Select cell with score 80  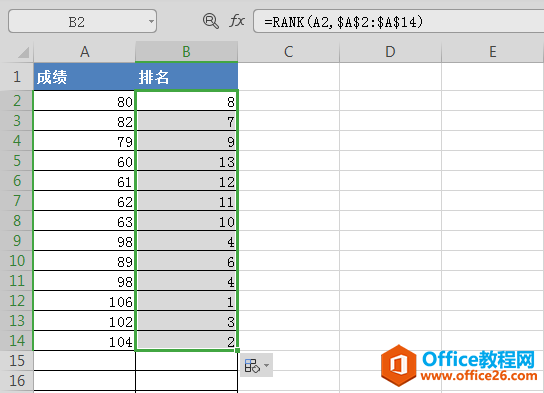tap(84, 101)
